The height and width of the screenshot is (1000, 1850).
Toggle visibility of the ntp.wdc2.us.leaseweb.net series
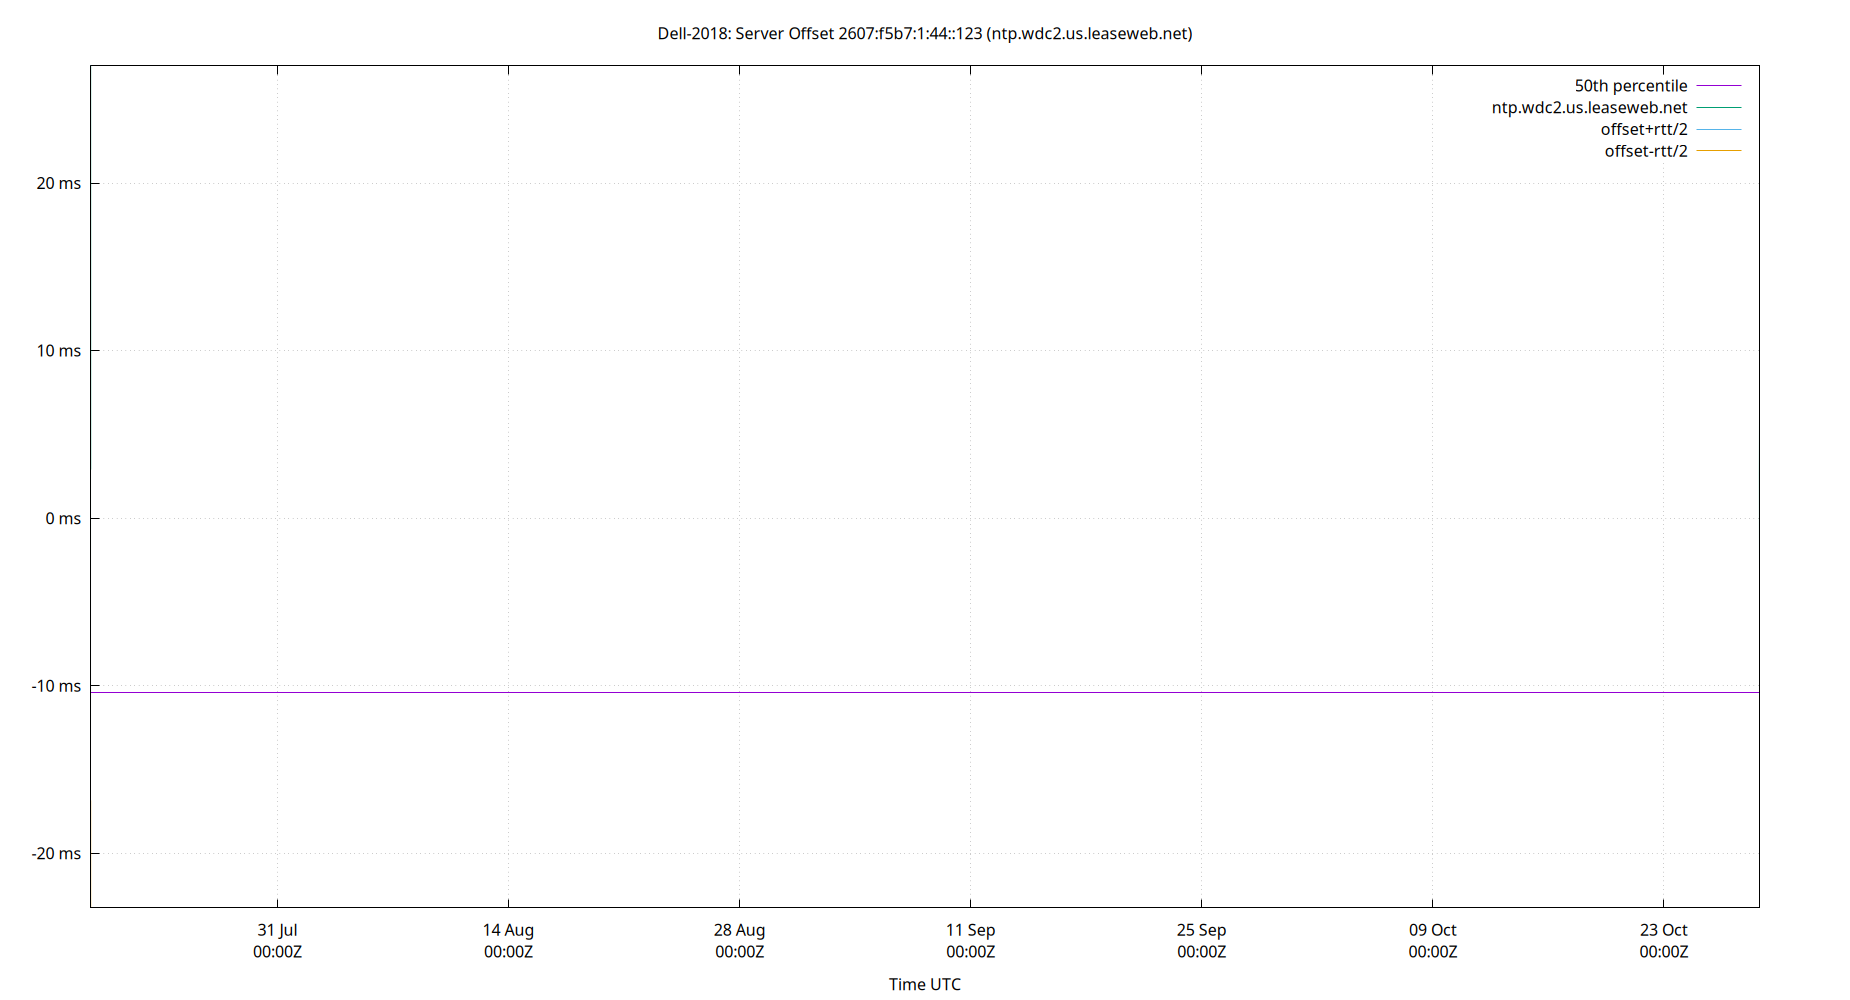tap(1590, 107)
